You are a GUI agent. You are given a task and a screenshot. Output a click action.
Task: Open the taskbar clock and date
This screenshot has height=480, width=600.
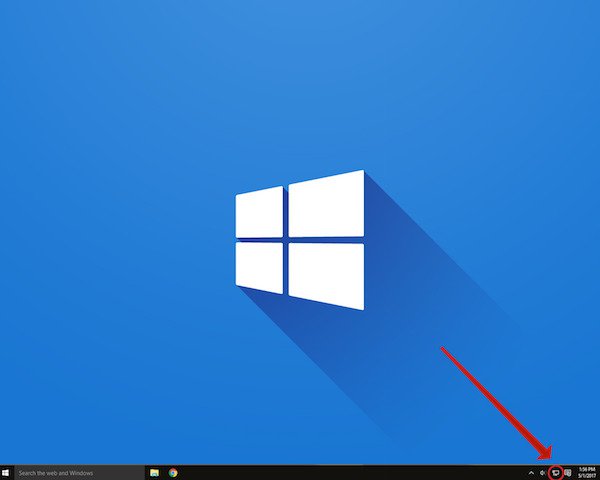[587, 473]
